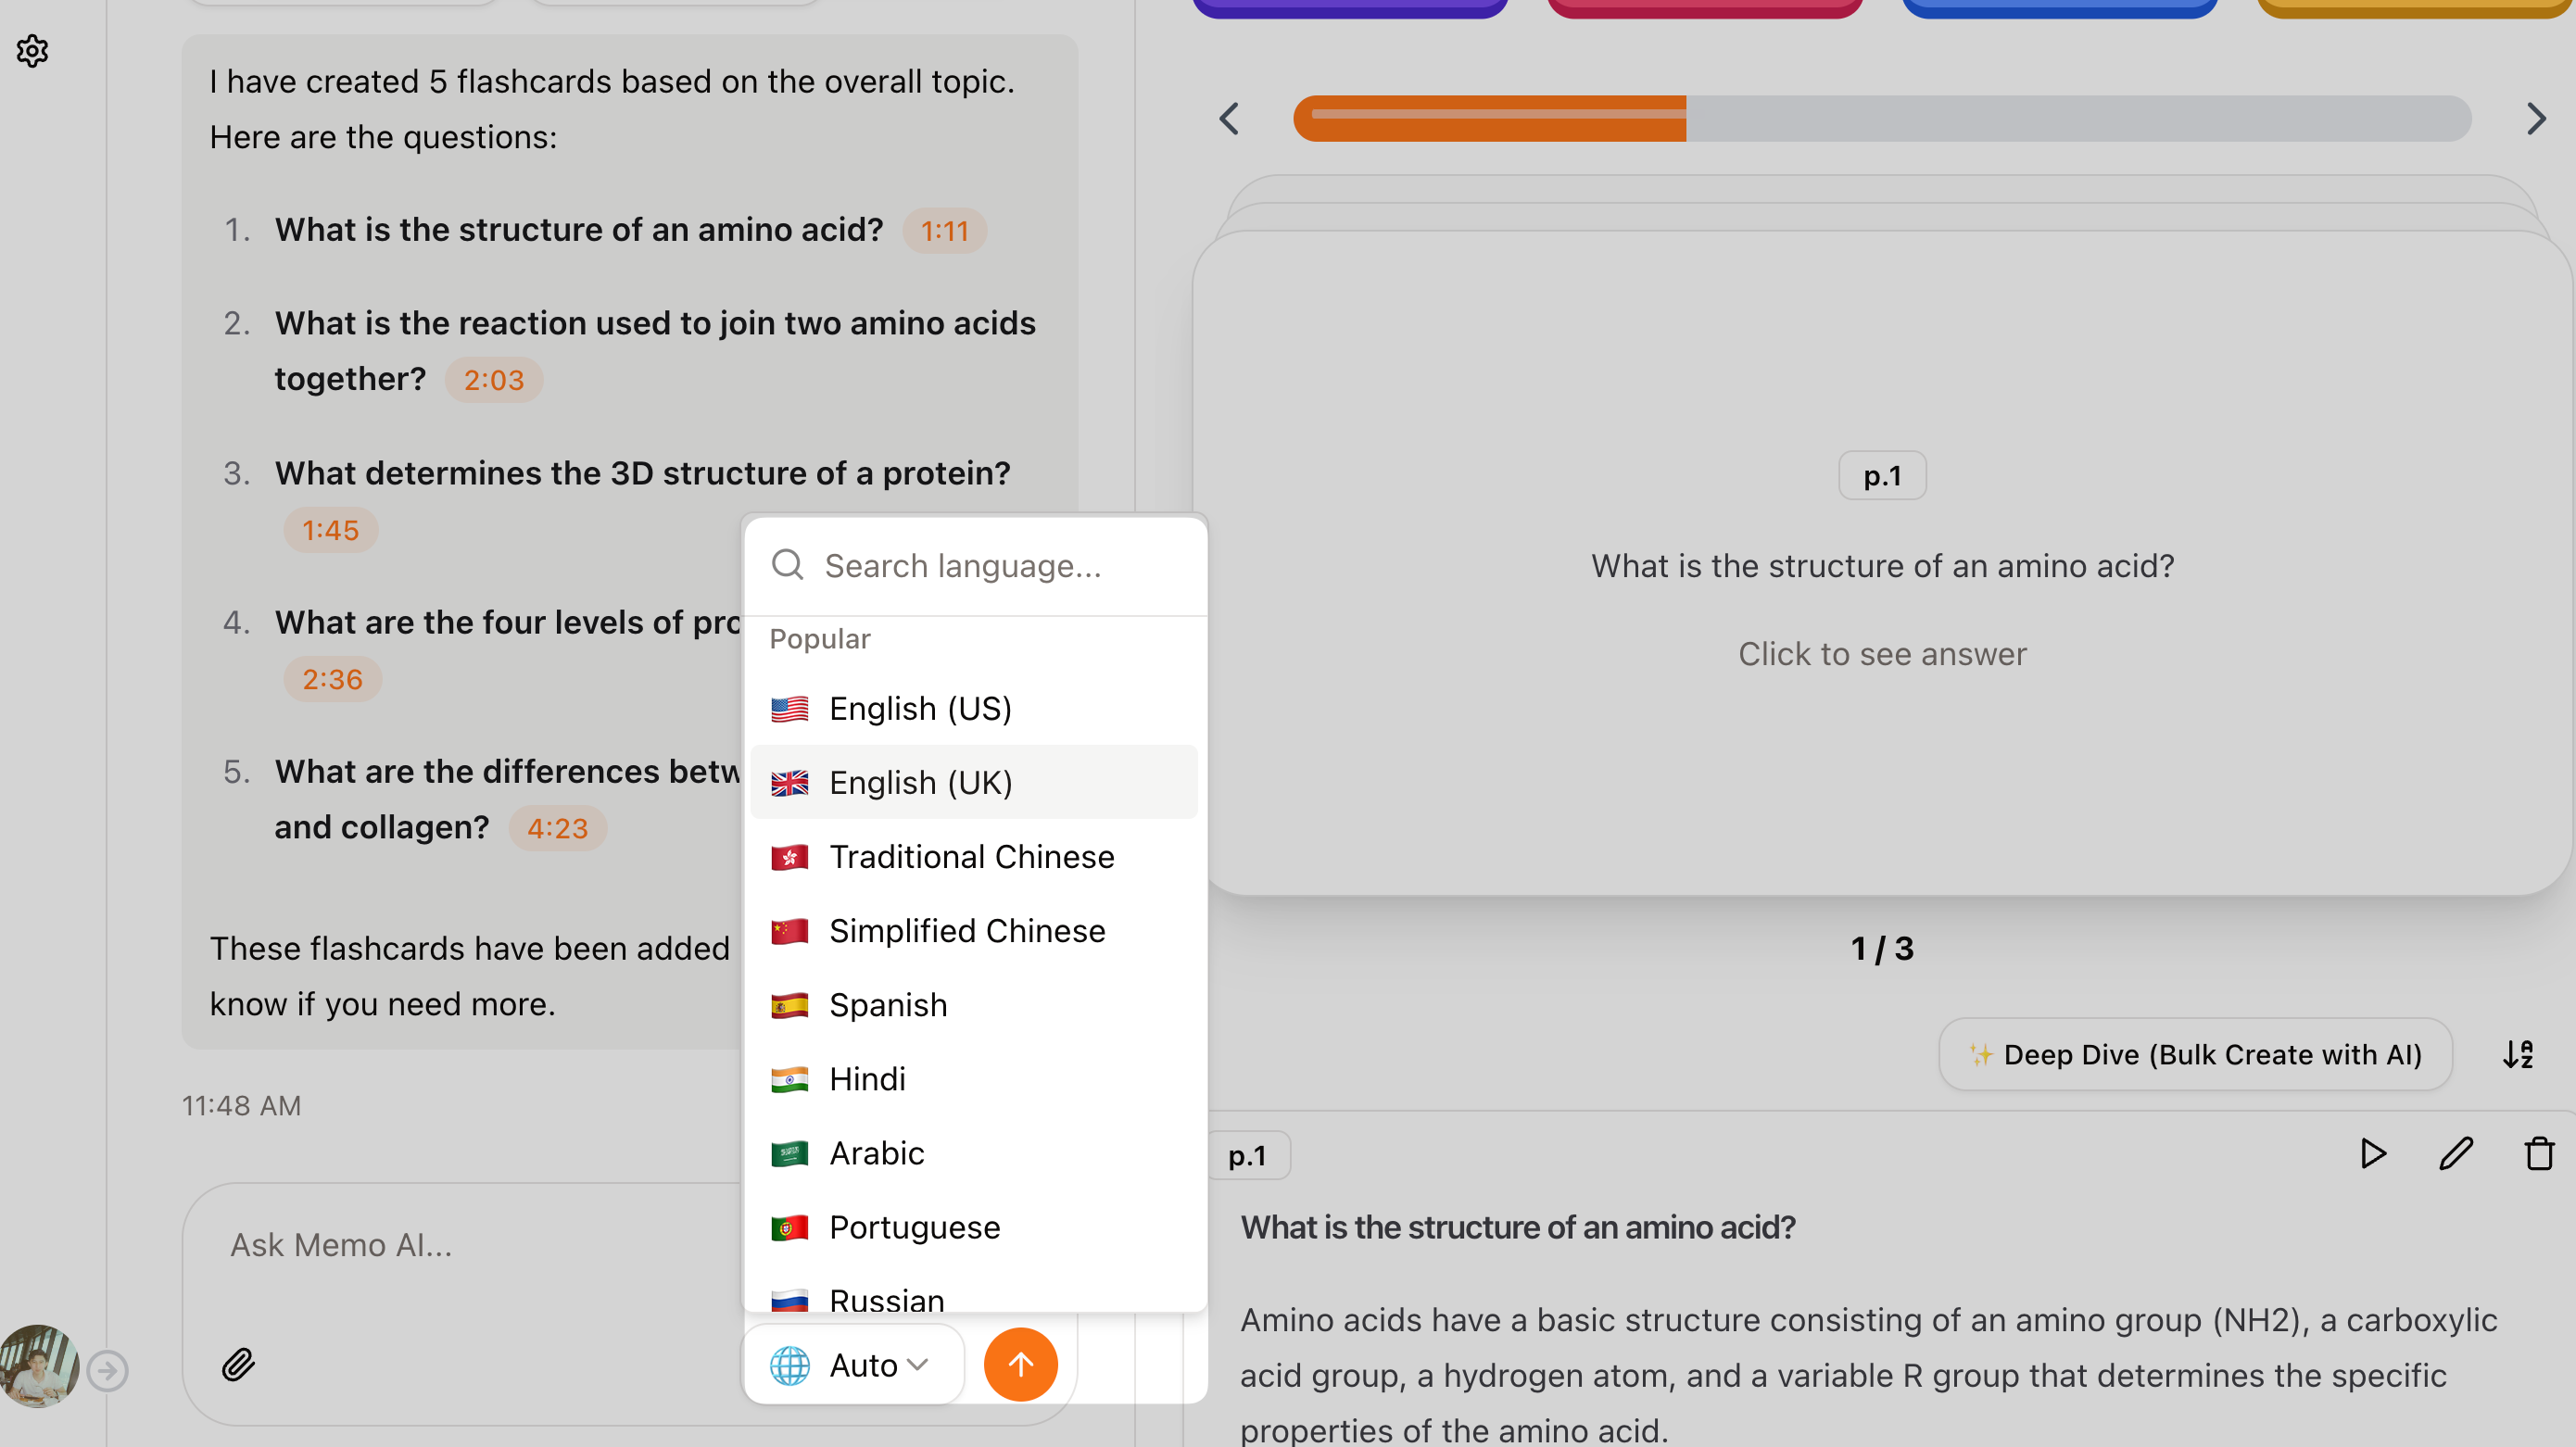Click the paperclip attach file icon
The height and width of the screenshot is (1447, 2576).
(x=238, y=1365)
